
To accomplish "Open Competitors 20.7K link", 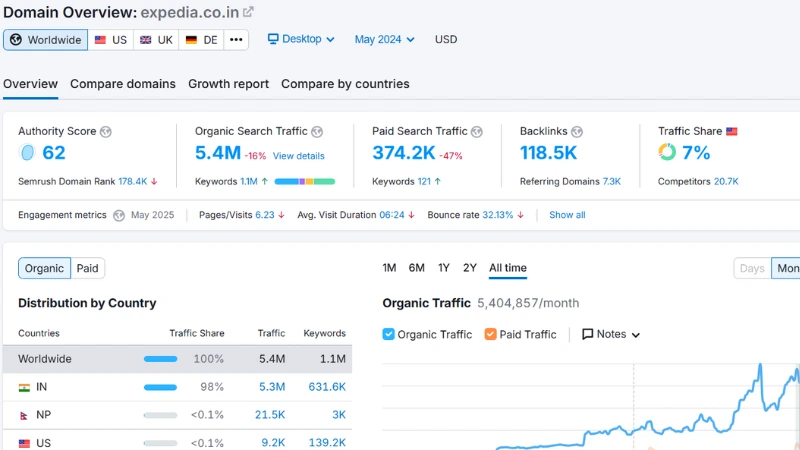I will [x=726, y=182].
